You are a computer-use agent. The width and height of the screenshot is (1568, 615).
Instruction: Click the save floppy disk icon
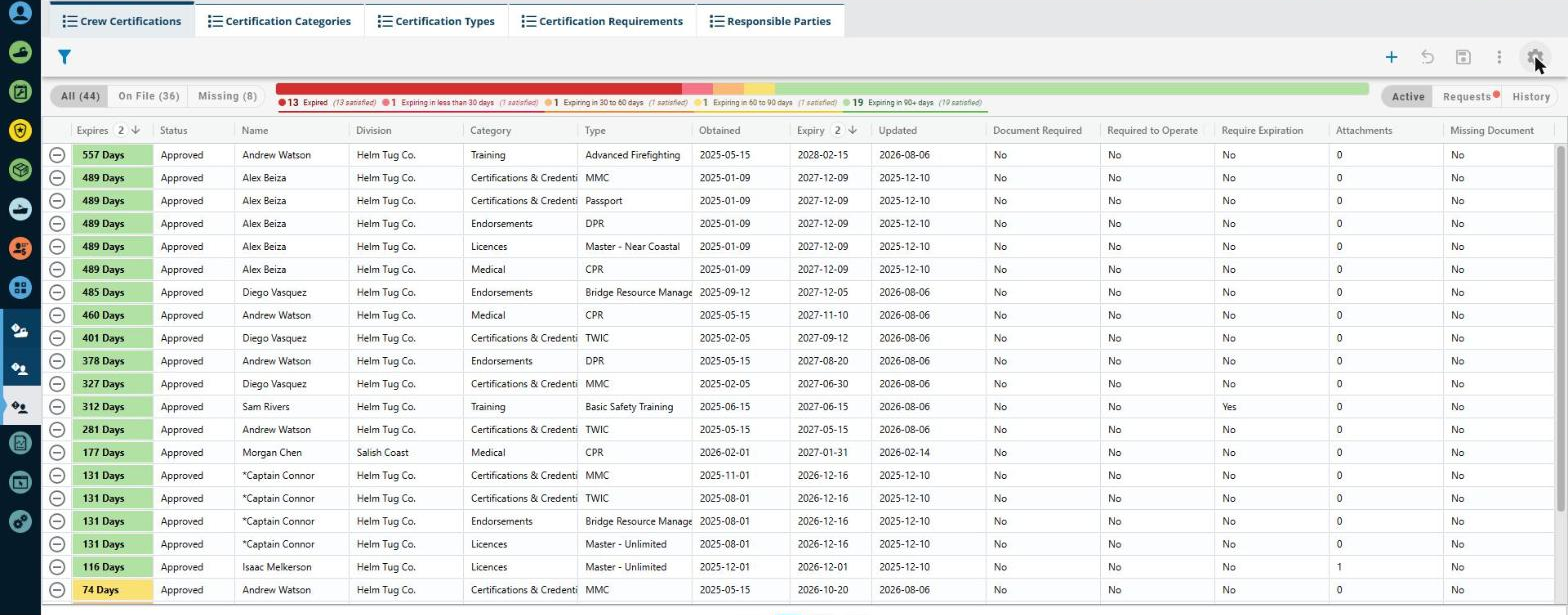click(x=1463, y=57)
